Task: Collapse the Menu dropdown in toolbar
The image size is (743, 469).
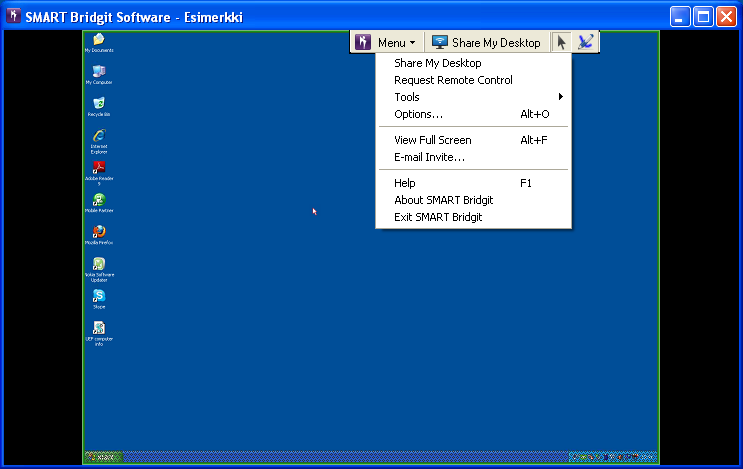Action: (397, 43)
